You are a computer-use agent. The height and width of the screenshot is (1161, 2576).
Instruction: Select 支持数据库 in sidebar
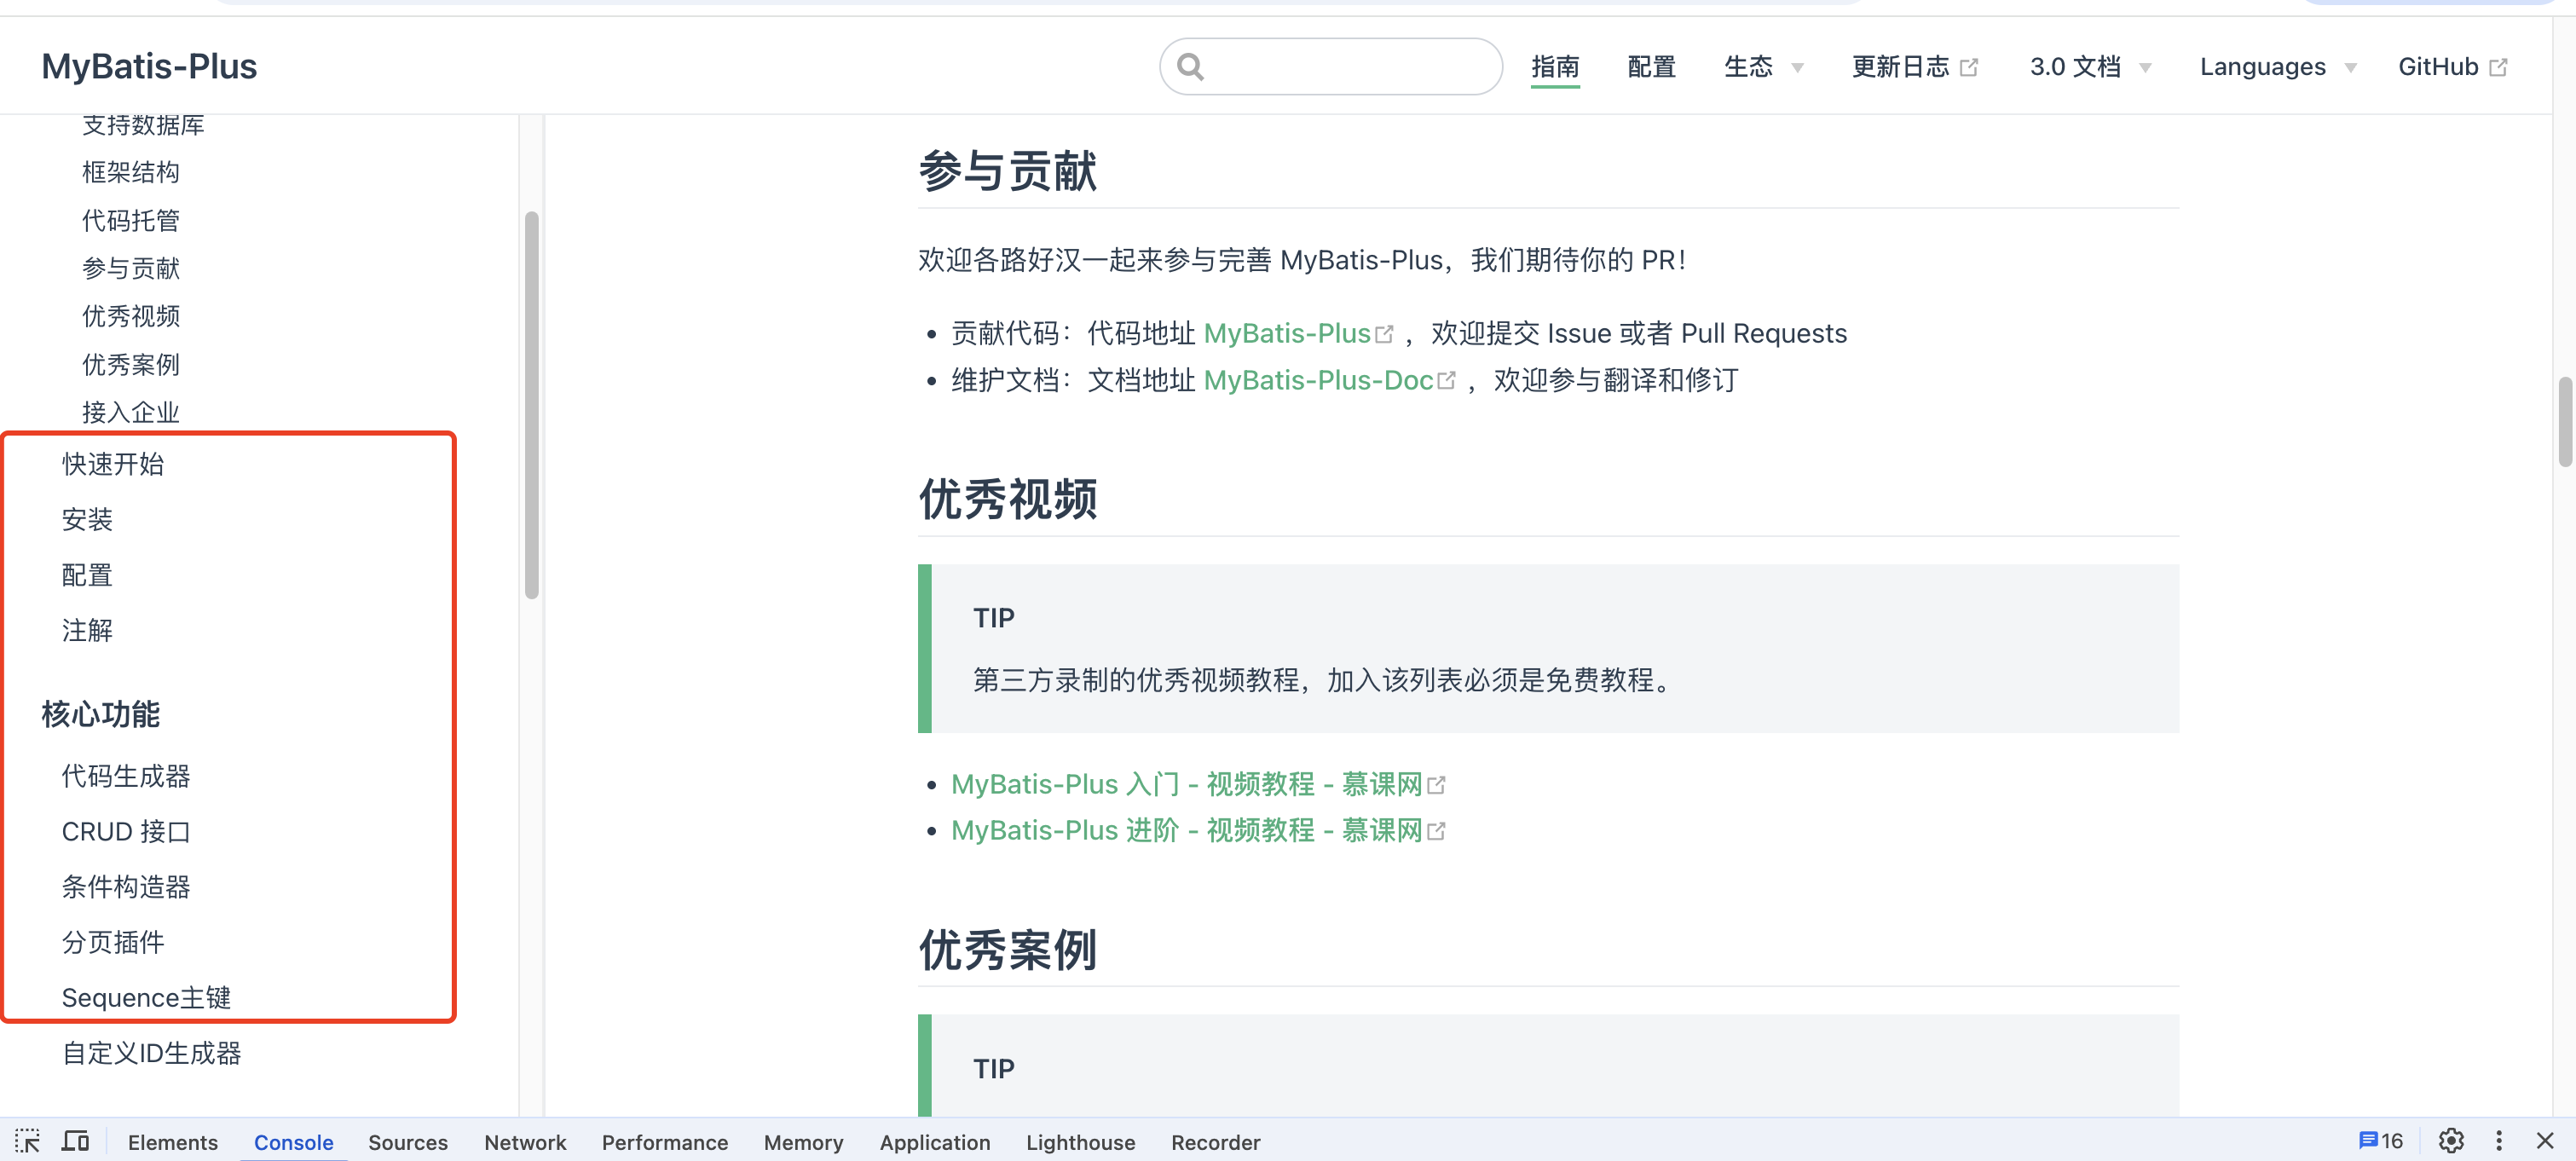click(x=143, y=125)
